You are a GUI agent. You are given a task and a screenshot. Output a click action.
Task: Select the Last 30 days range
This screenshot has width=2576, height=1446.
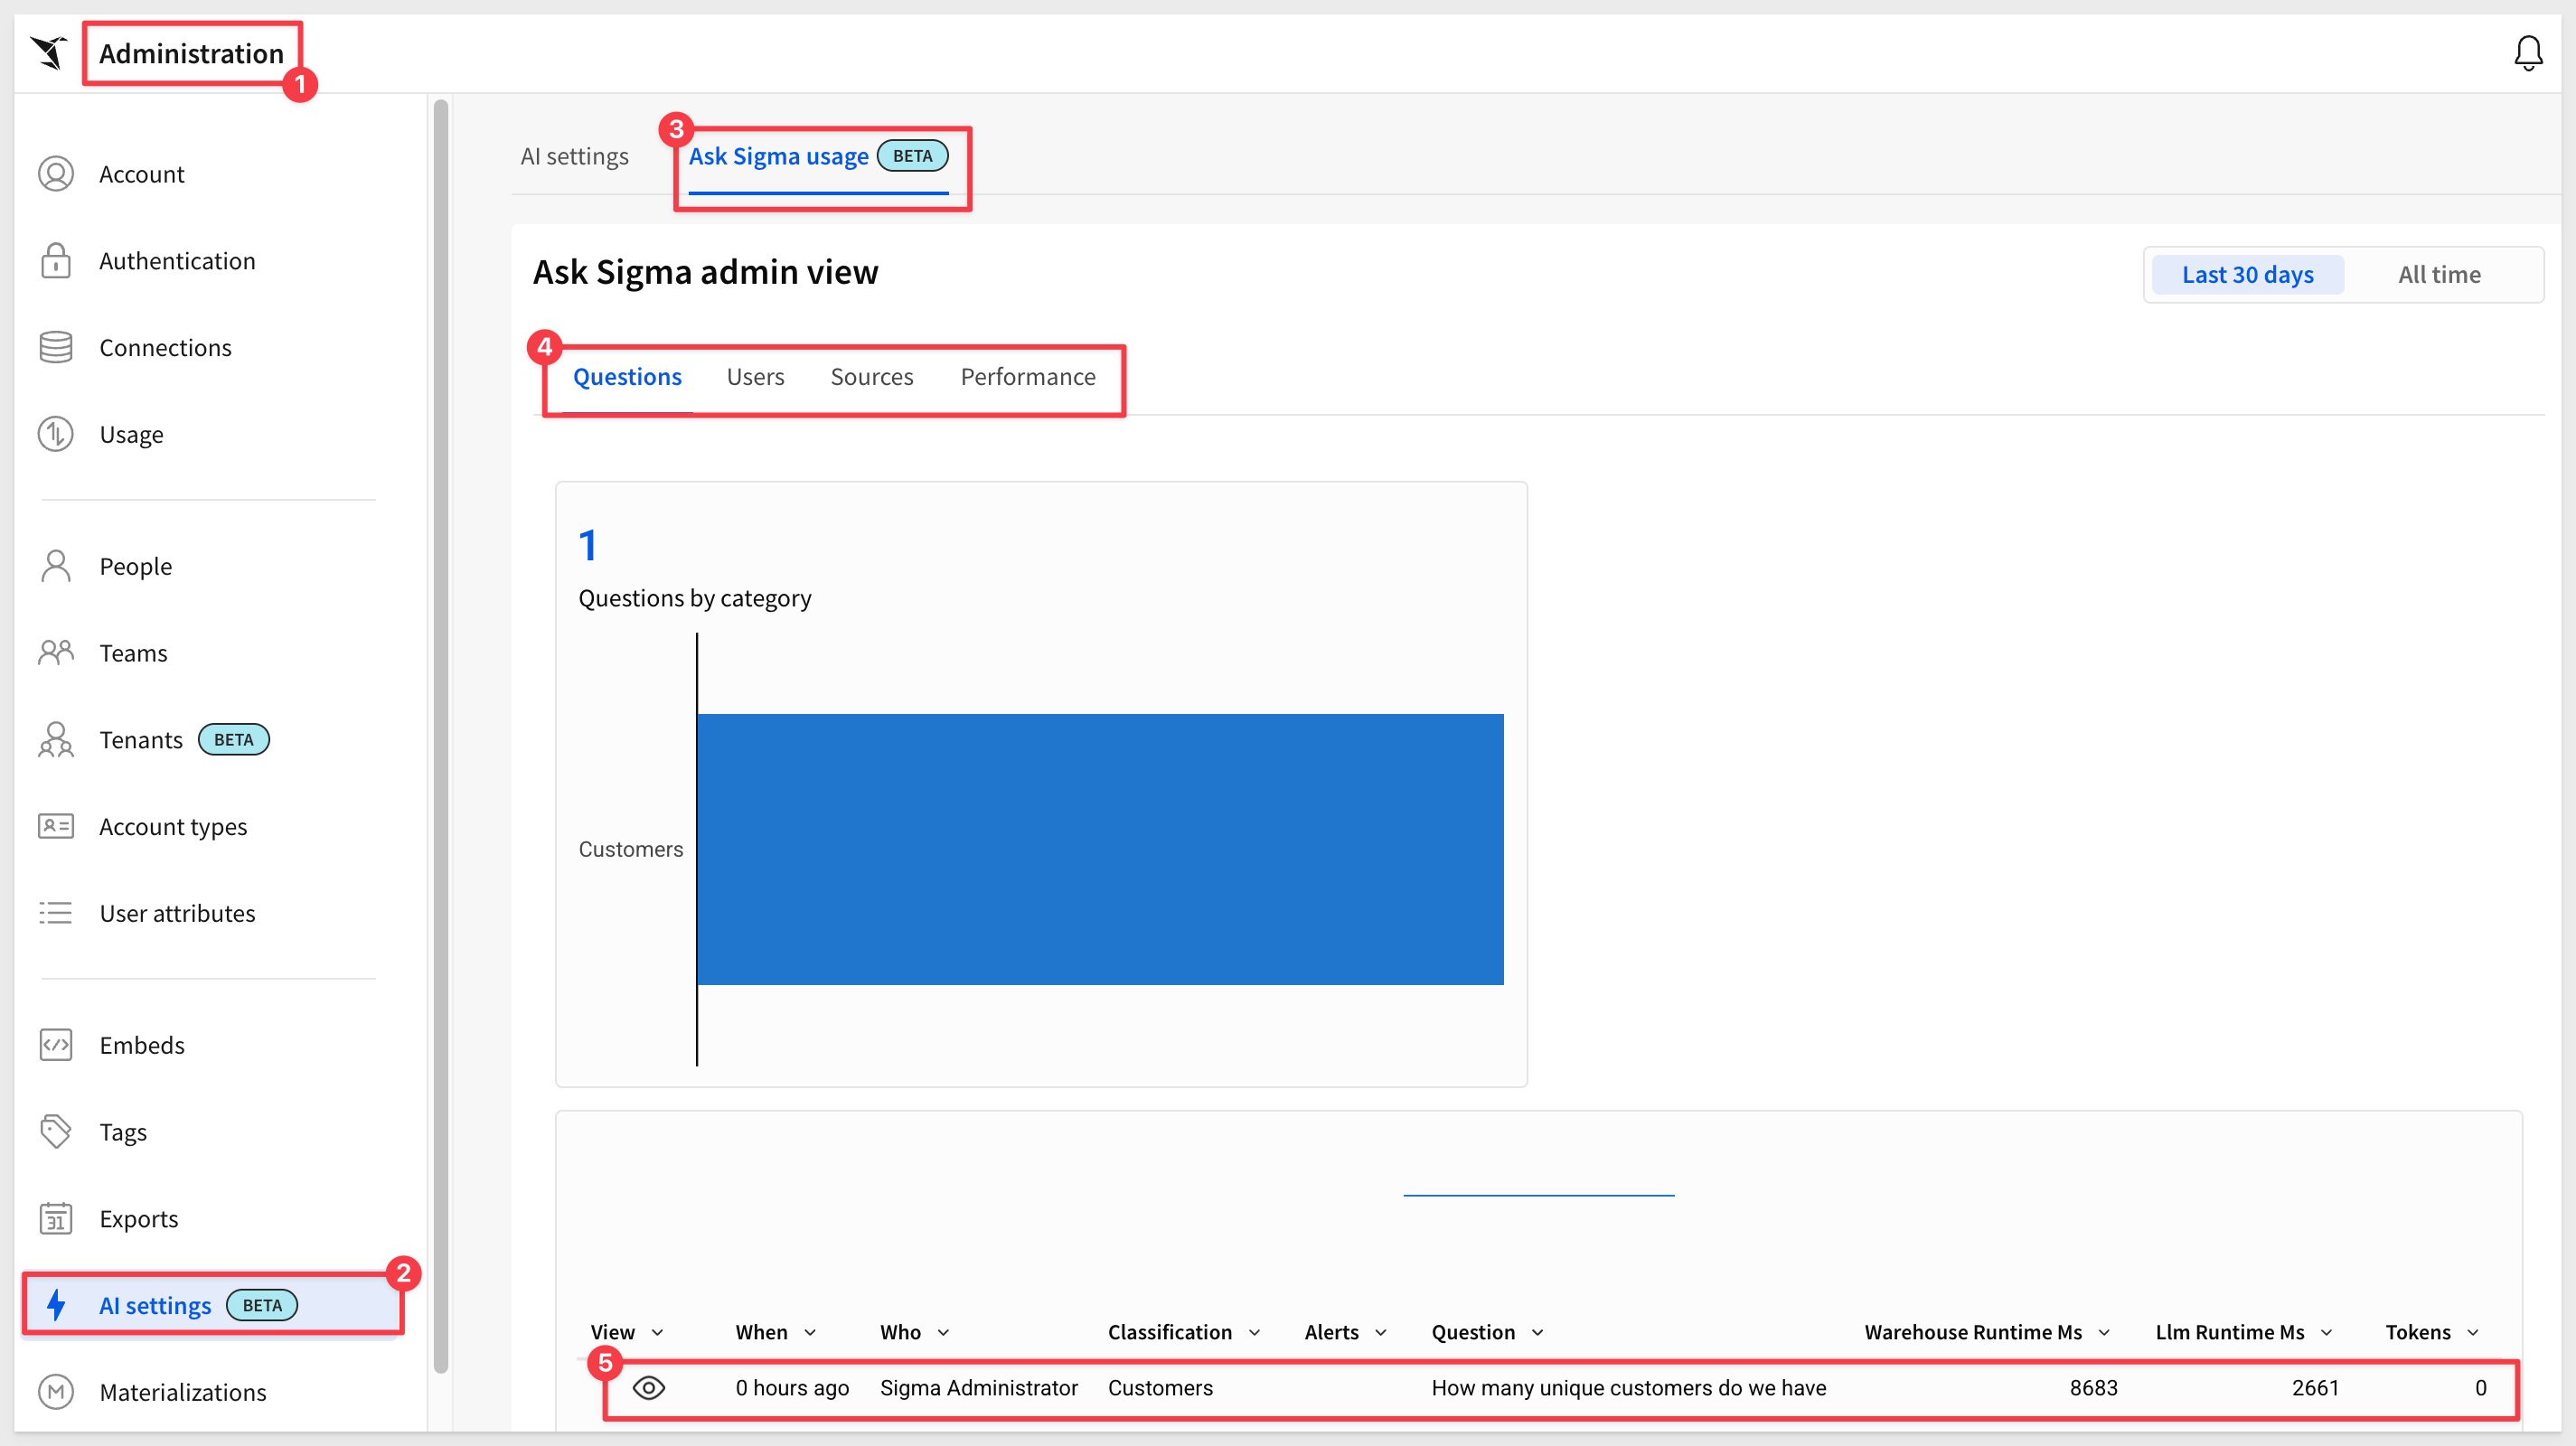point(2247,275)
